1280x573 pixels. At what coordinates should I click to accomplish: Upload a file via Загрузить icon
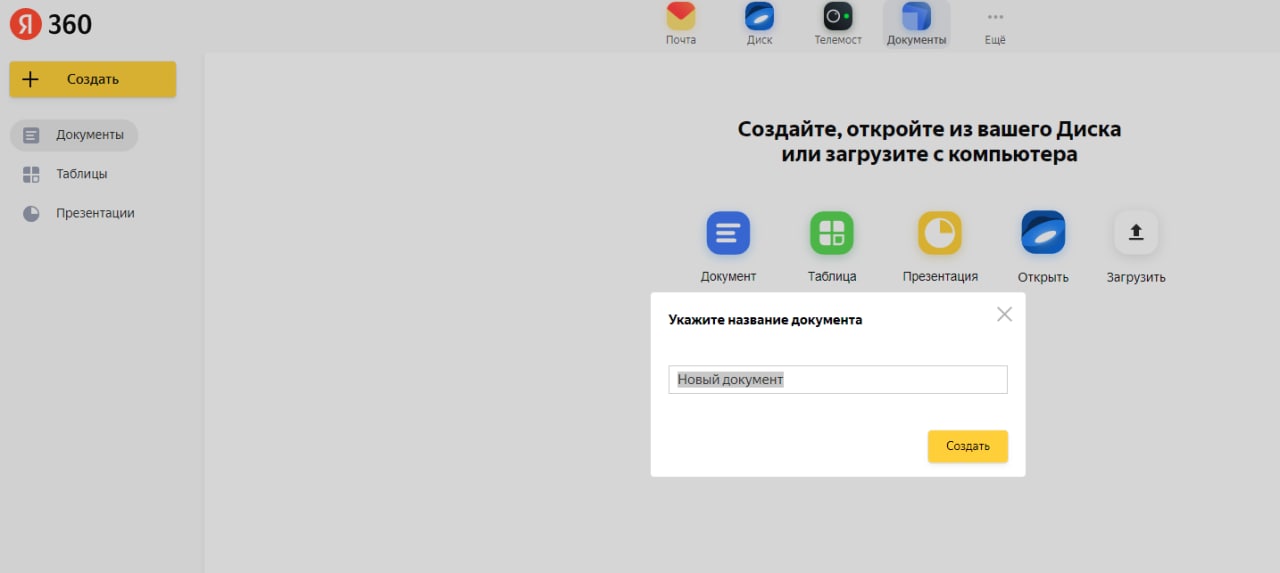click(x=1136, y=233)
